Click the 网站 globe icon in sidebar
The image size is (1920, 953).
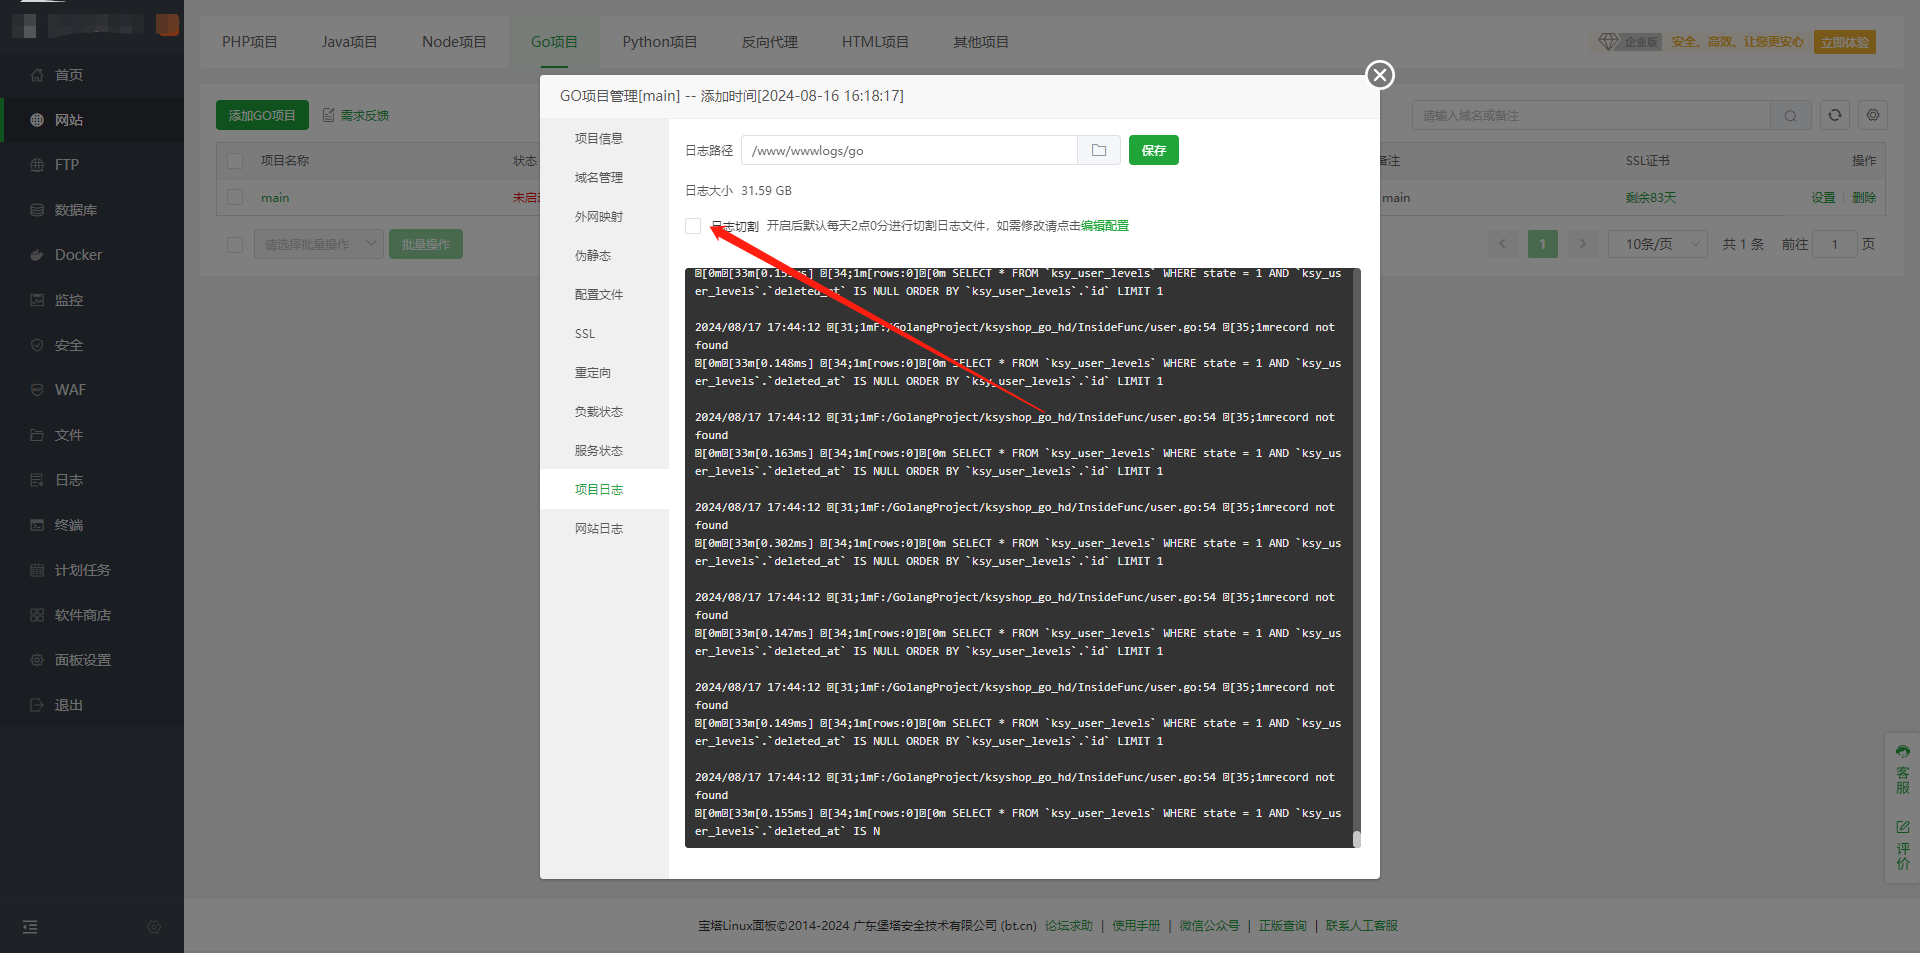(37, 120)
